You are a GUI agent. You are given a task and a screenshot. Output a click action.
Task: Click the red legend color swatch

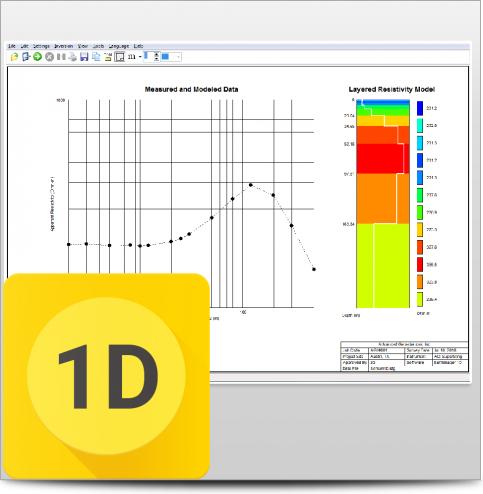420,264
